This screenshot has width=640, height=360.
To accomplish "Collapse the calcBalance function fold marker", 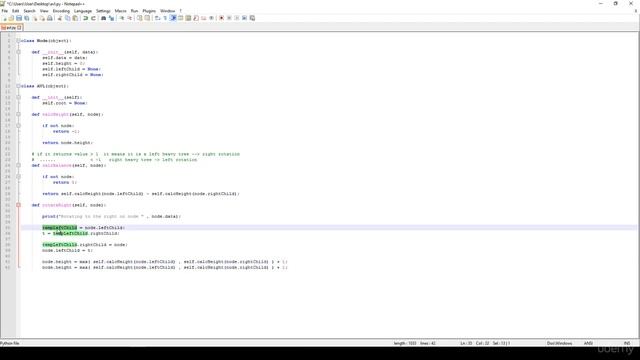I will [x=18, y=165].
